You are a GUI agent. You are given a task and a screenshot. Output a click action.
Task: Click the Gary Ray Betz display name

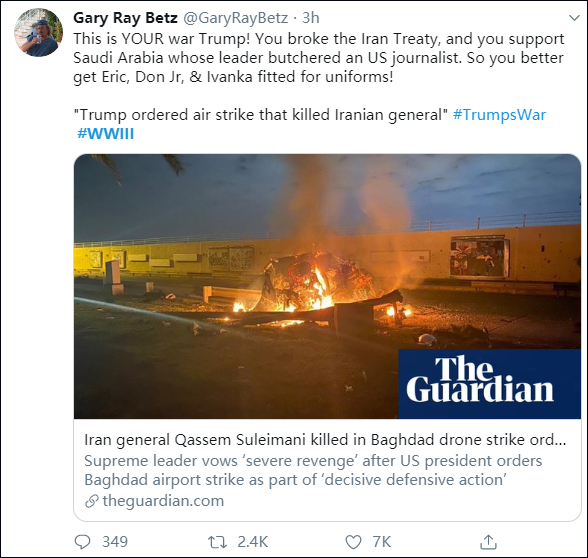125,18
